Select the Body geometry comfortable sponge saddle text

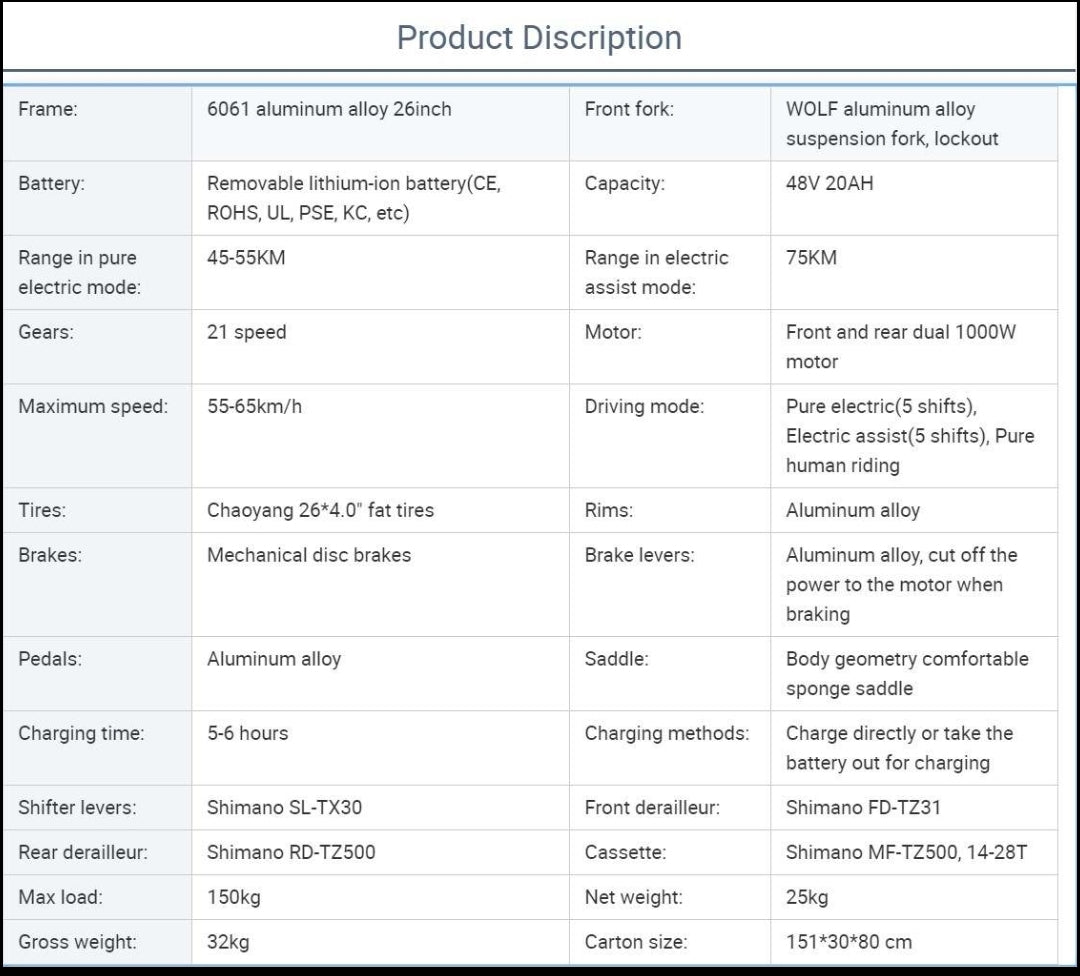pos(906,673)
